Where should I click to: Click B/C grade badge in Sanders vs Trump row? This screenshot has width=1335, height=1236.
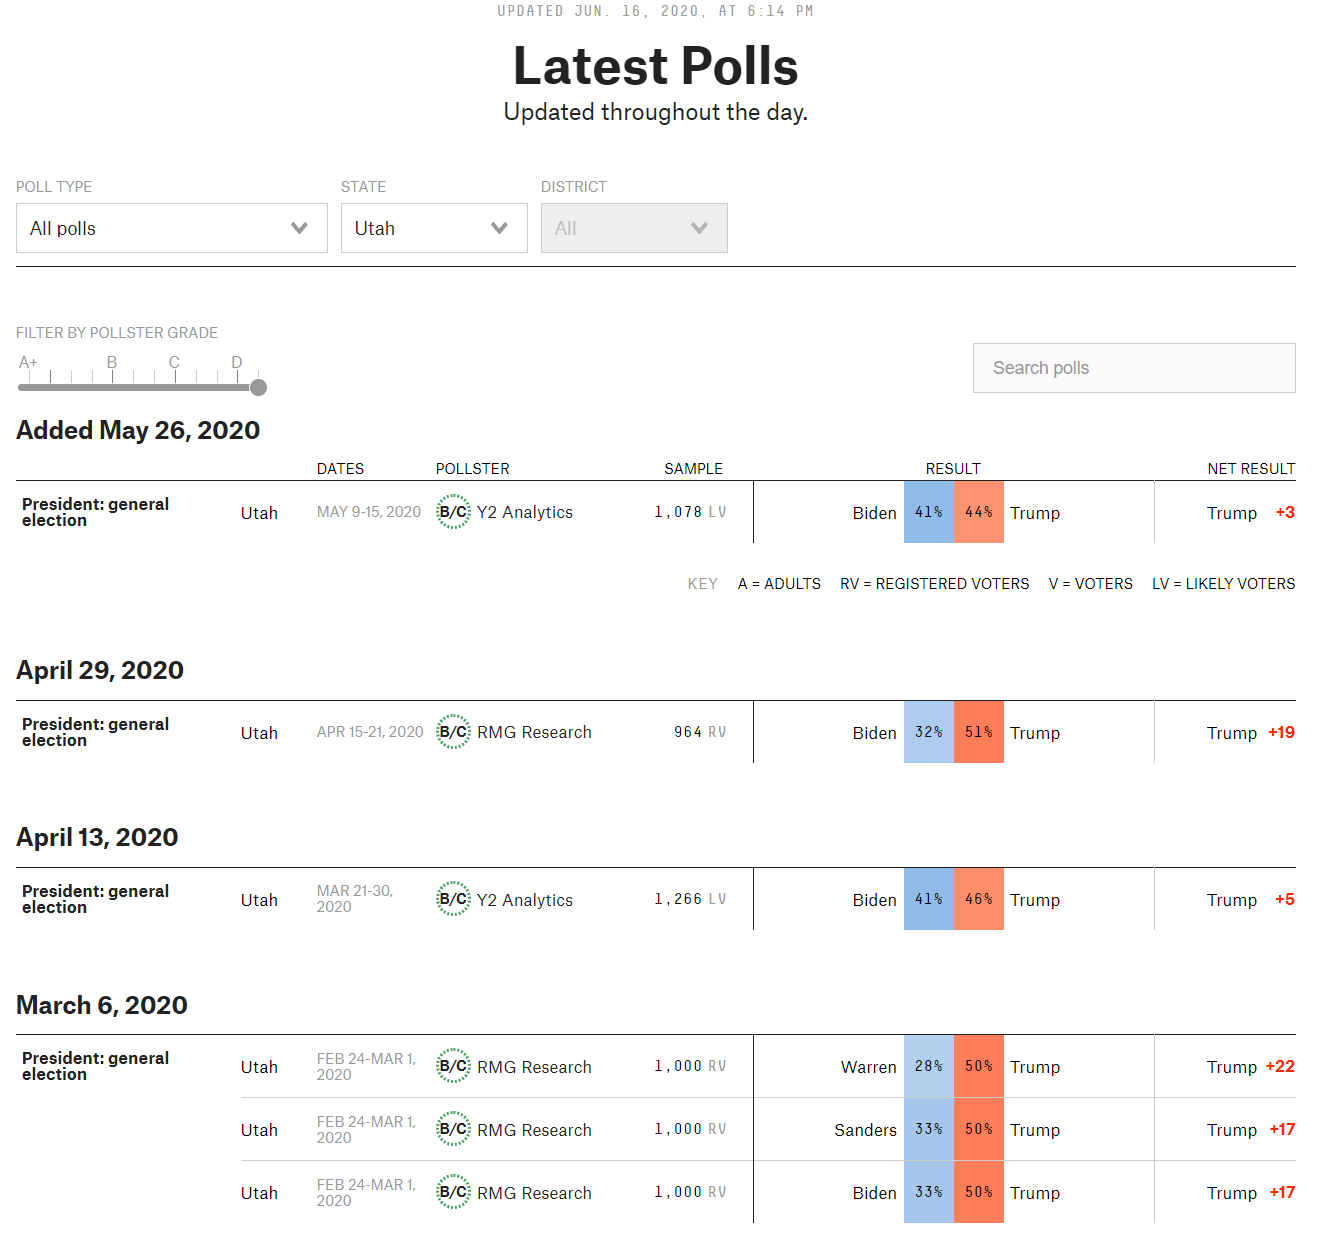pyautogui.click(x=453, y=1129)
